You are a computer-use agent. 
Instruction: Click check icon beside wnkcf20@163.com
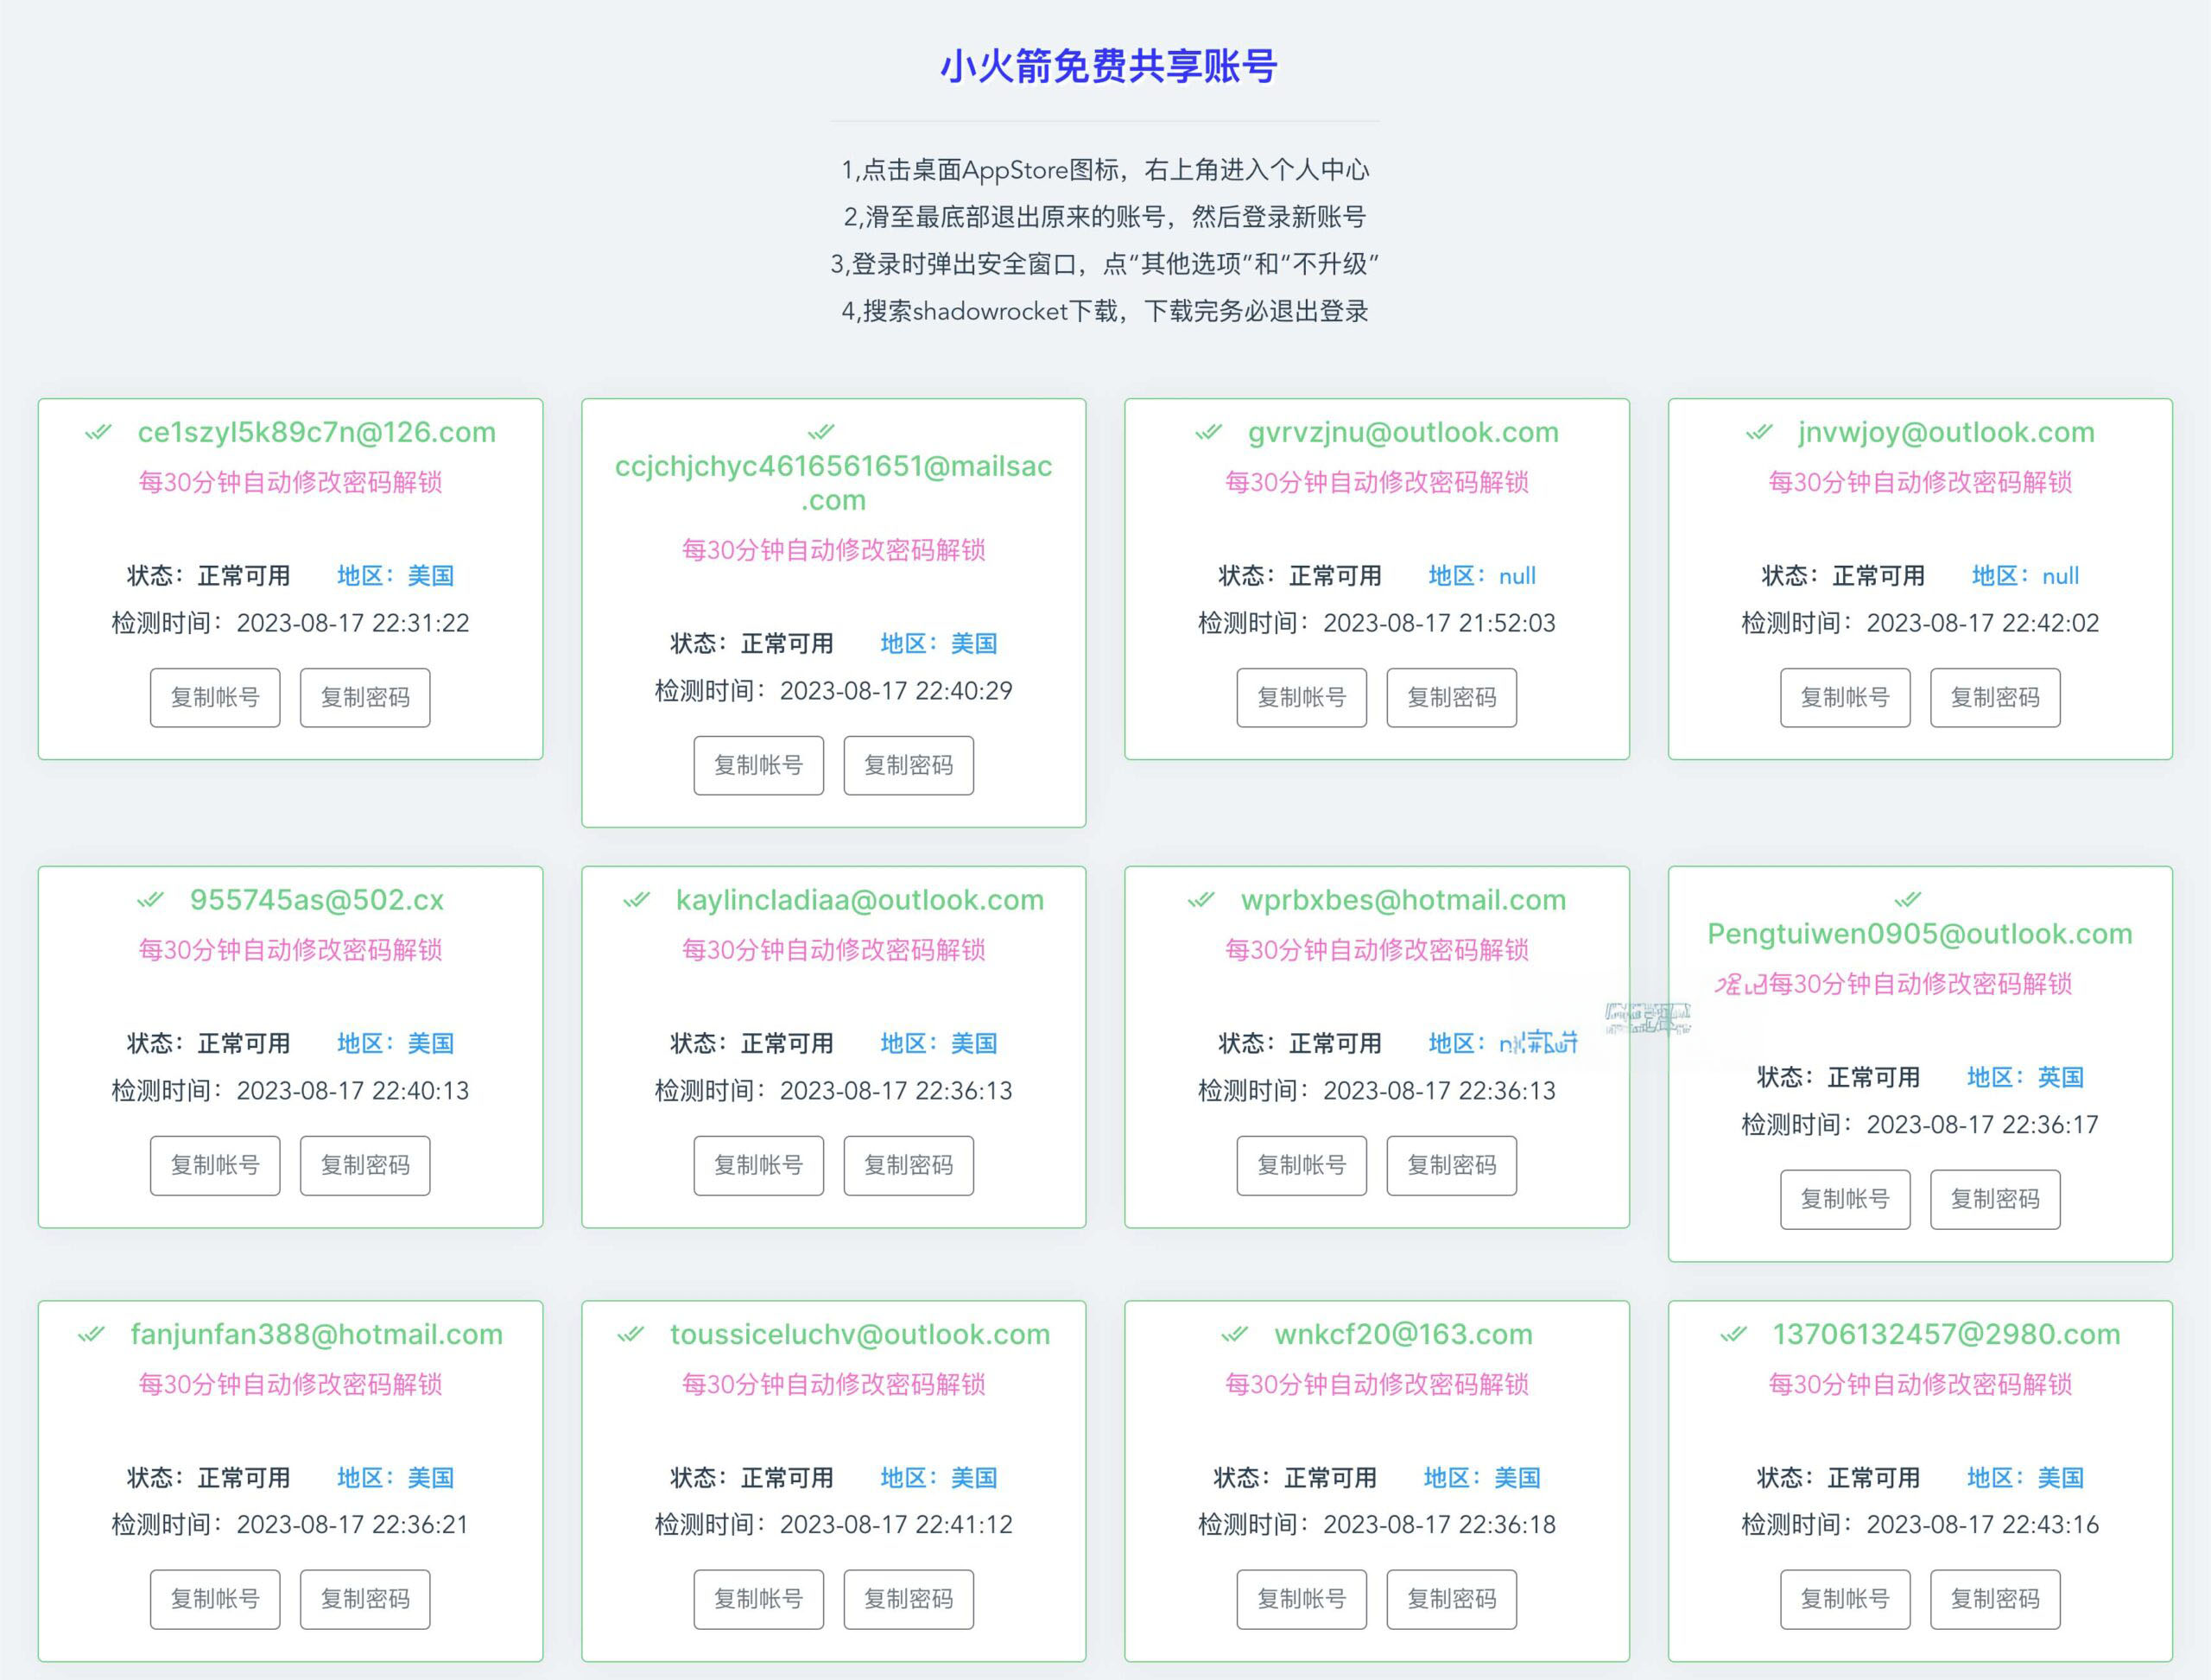1235,1334
